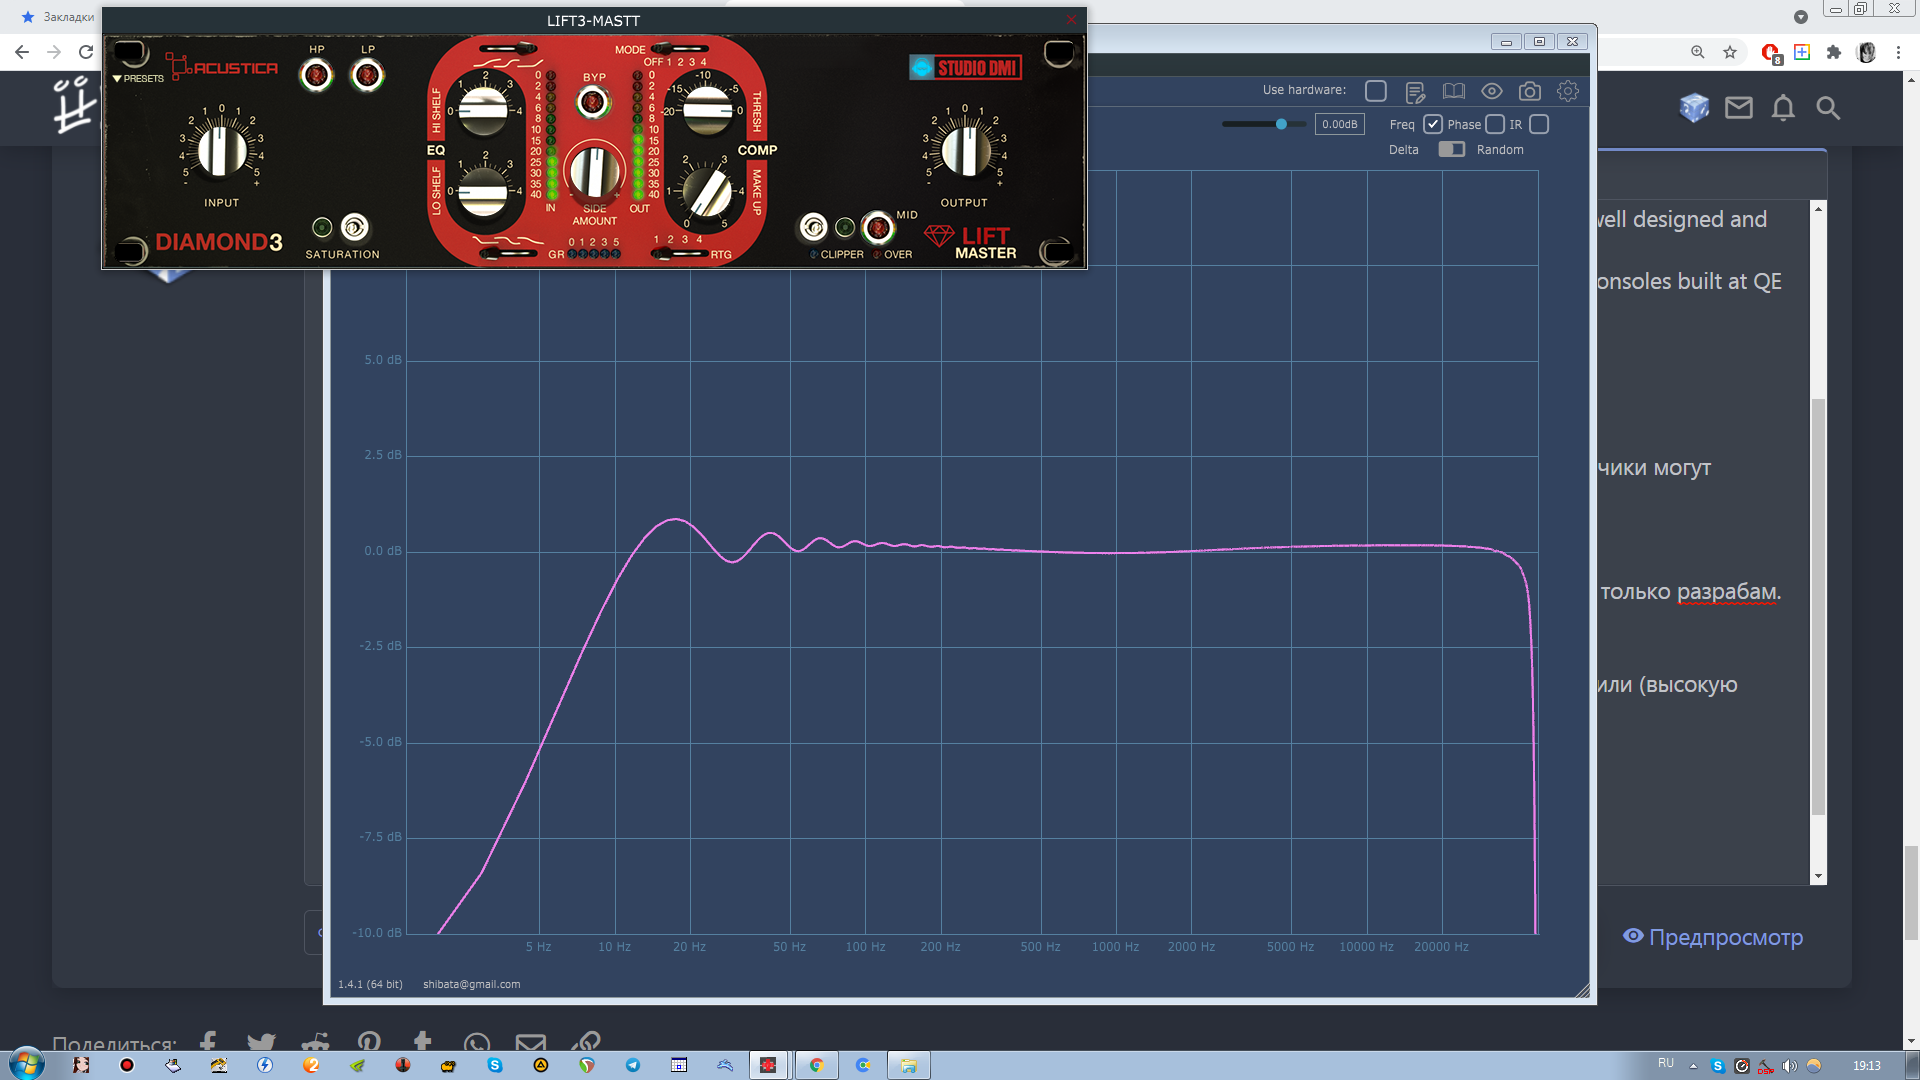1920x1080 pixels.
Task: Click the LO SHELF curve selector switch
Action: (x=508, y=254)
